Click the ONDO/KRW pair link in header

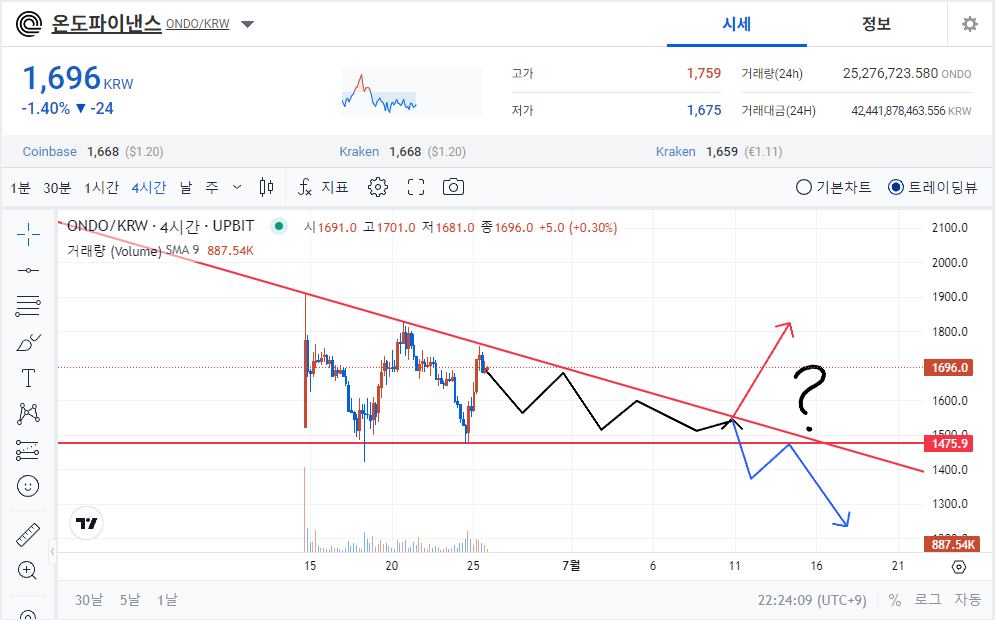(x=197, y=24)
